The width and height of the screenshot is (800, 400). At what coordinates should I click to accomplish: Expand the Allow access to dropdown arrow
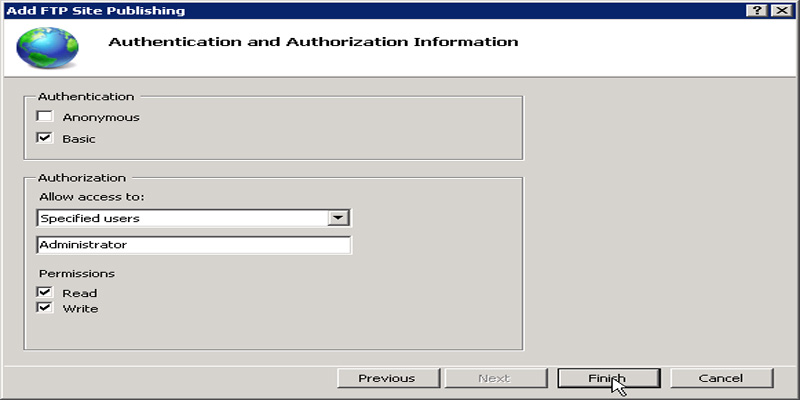click(339, 217)
